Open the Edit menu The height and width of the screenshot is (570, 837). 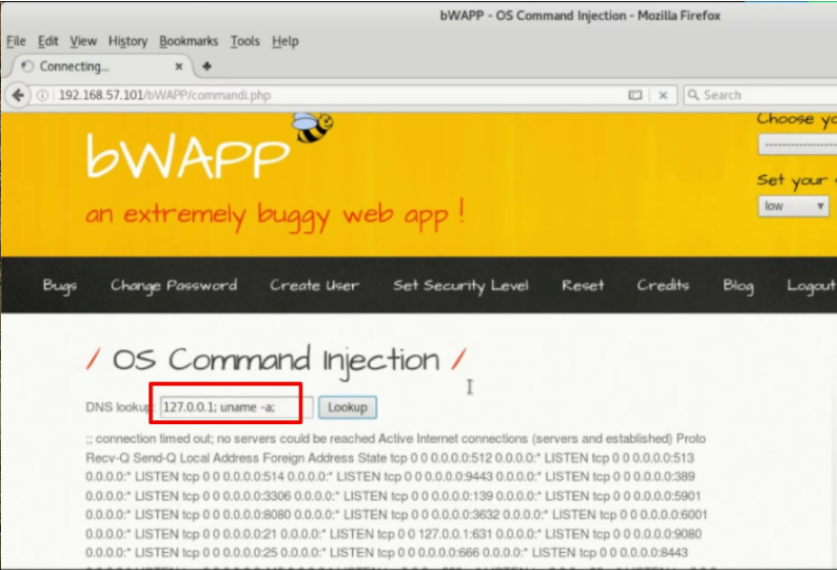[x=48, y=41]
